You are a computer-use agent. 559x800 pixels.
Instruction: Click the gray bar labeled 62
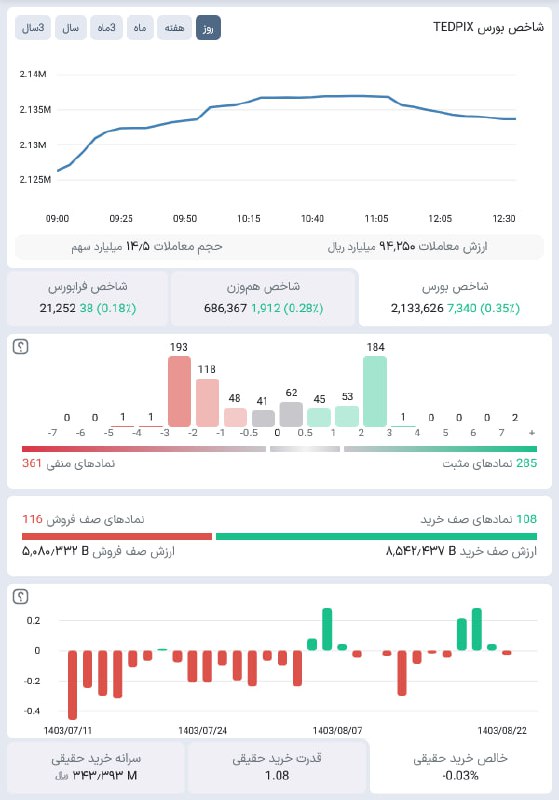(x=291, y=414)
